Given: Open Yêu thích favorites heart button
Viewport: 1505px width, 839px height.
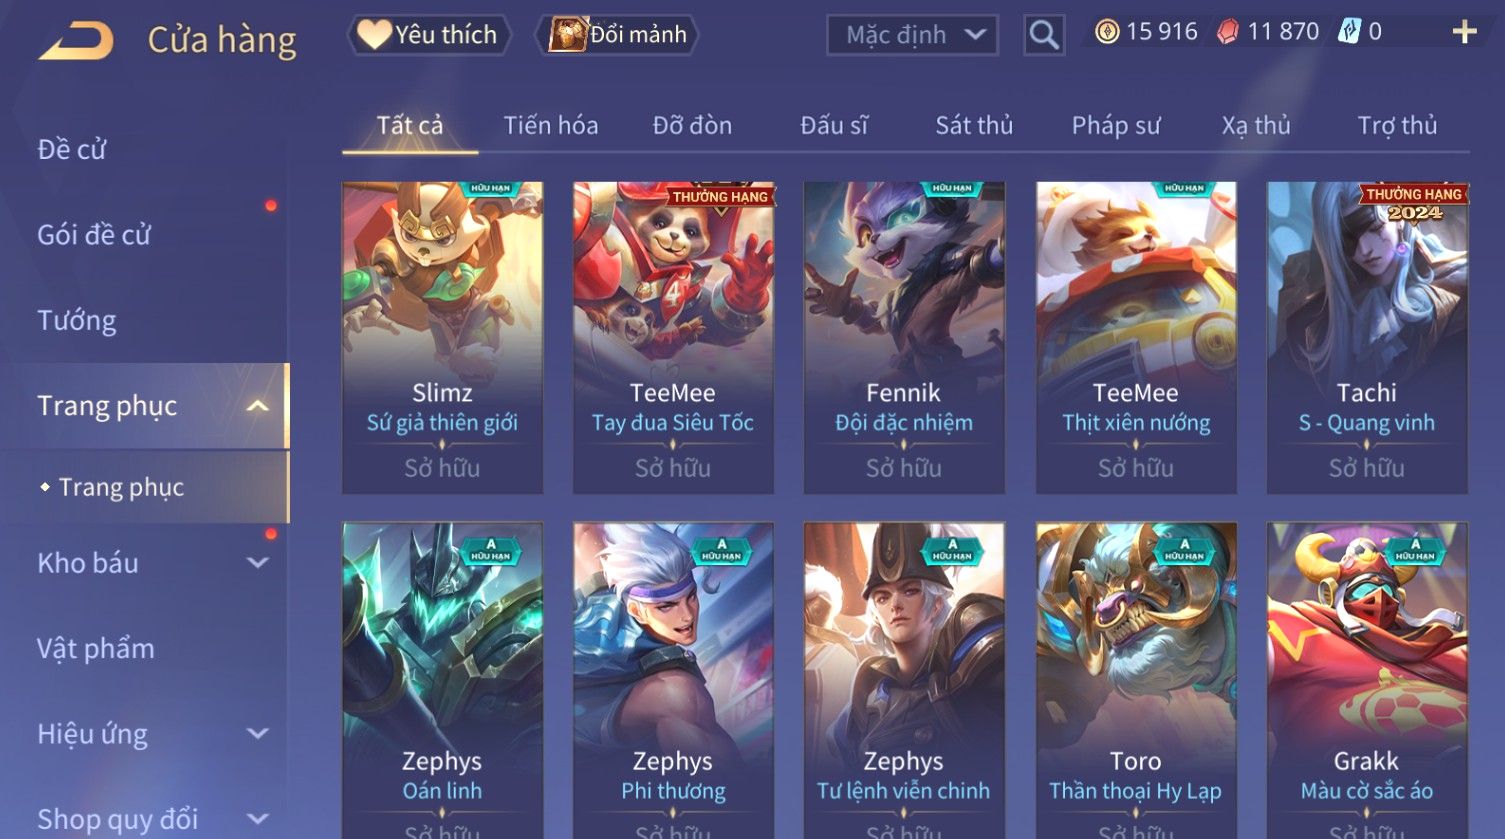Looking at the screenshot, I should (x=429, y=35).
